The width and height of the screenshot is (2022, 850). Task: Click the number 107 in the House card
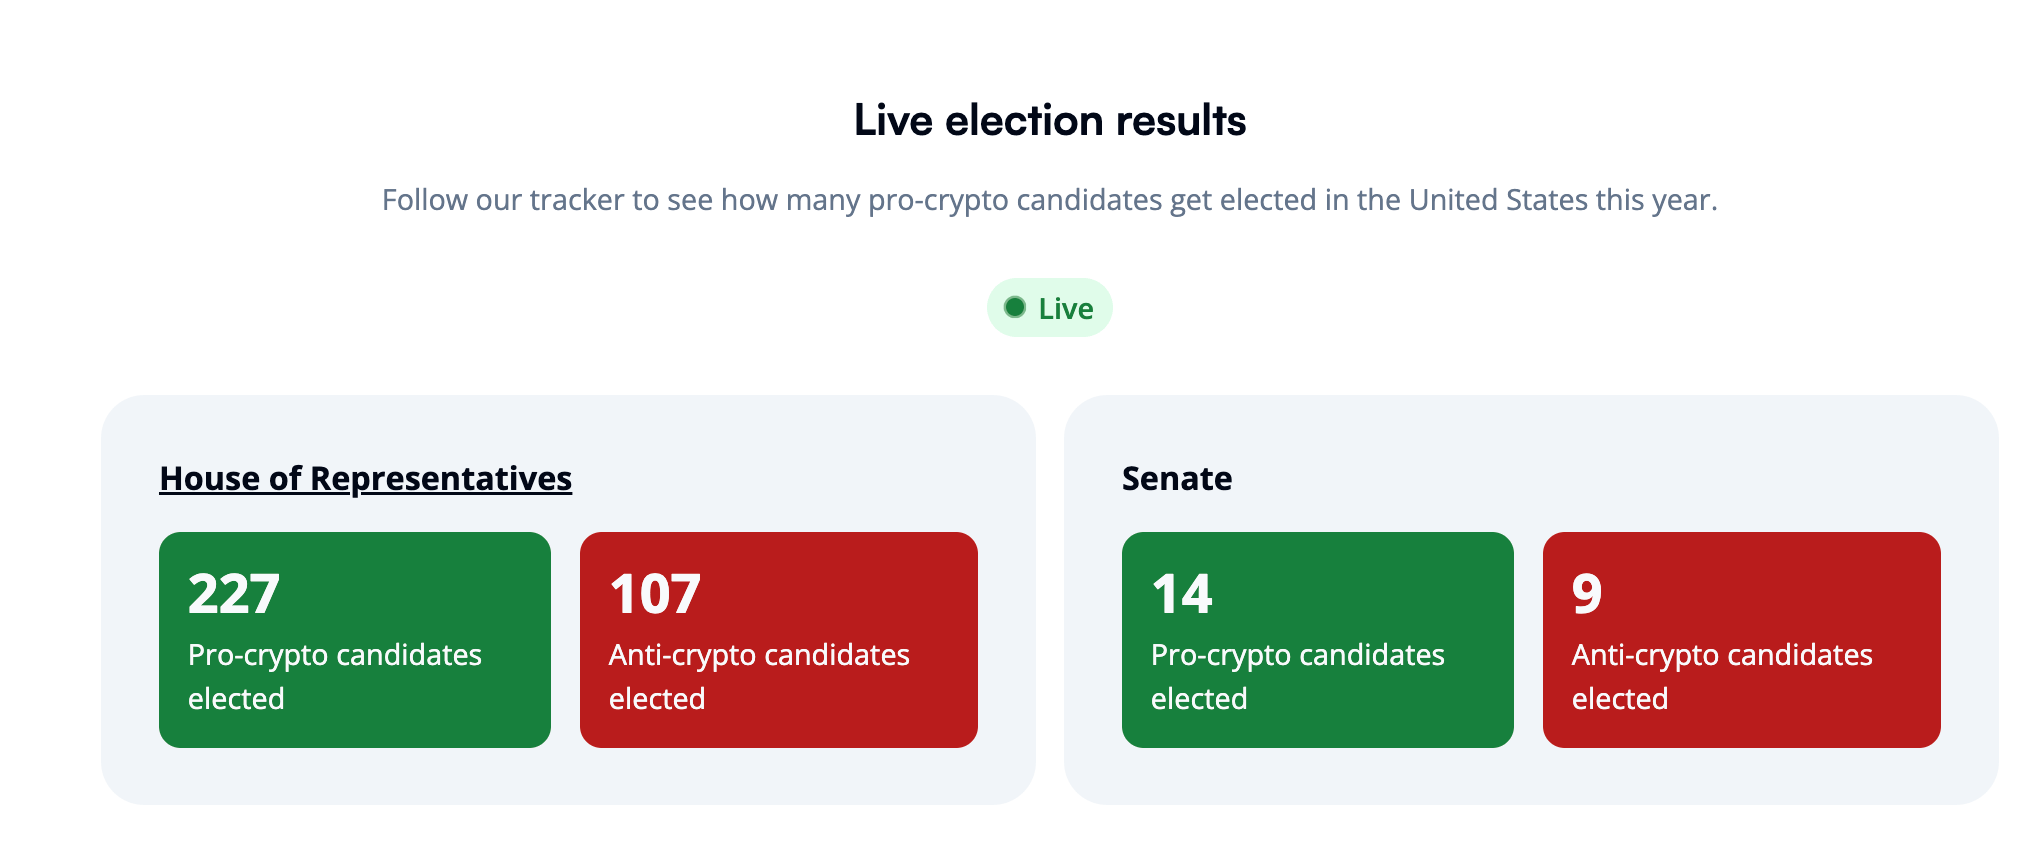(655, 594)
